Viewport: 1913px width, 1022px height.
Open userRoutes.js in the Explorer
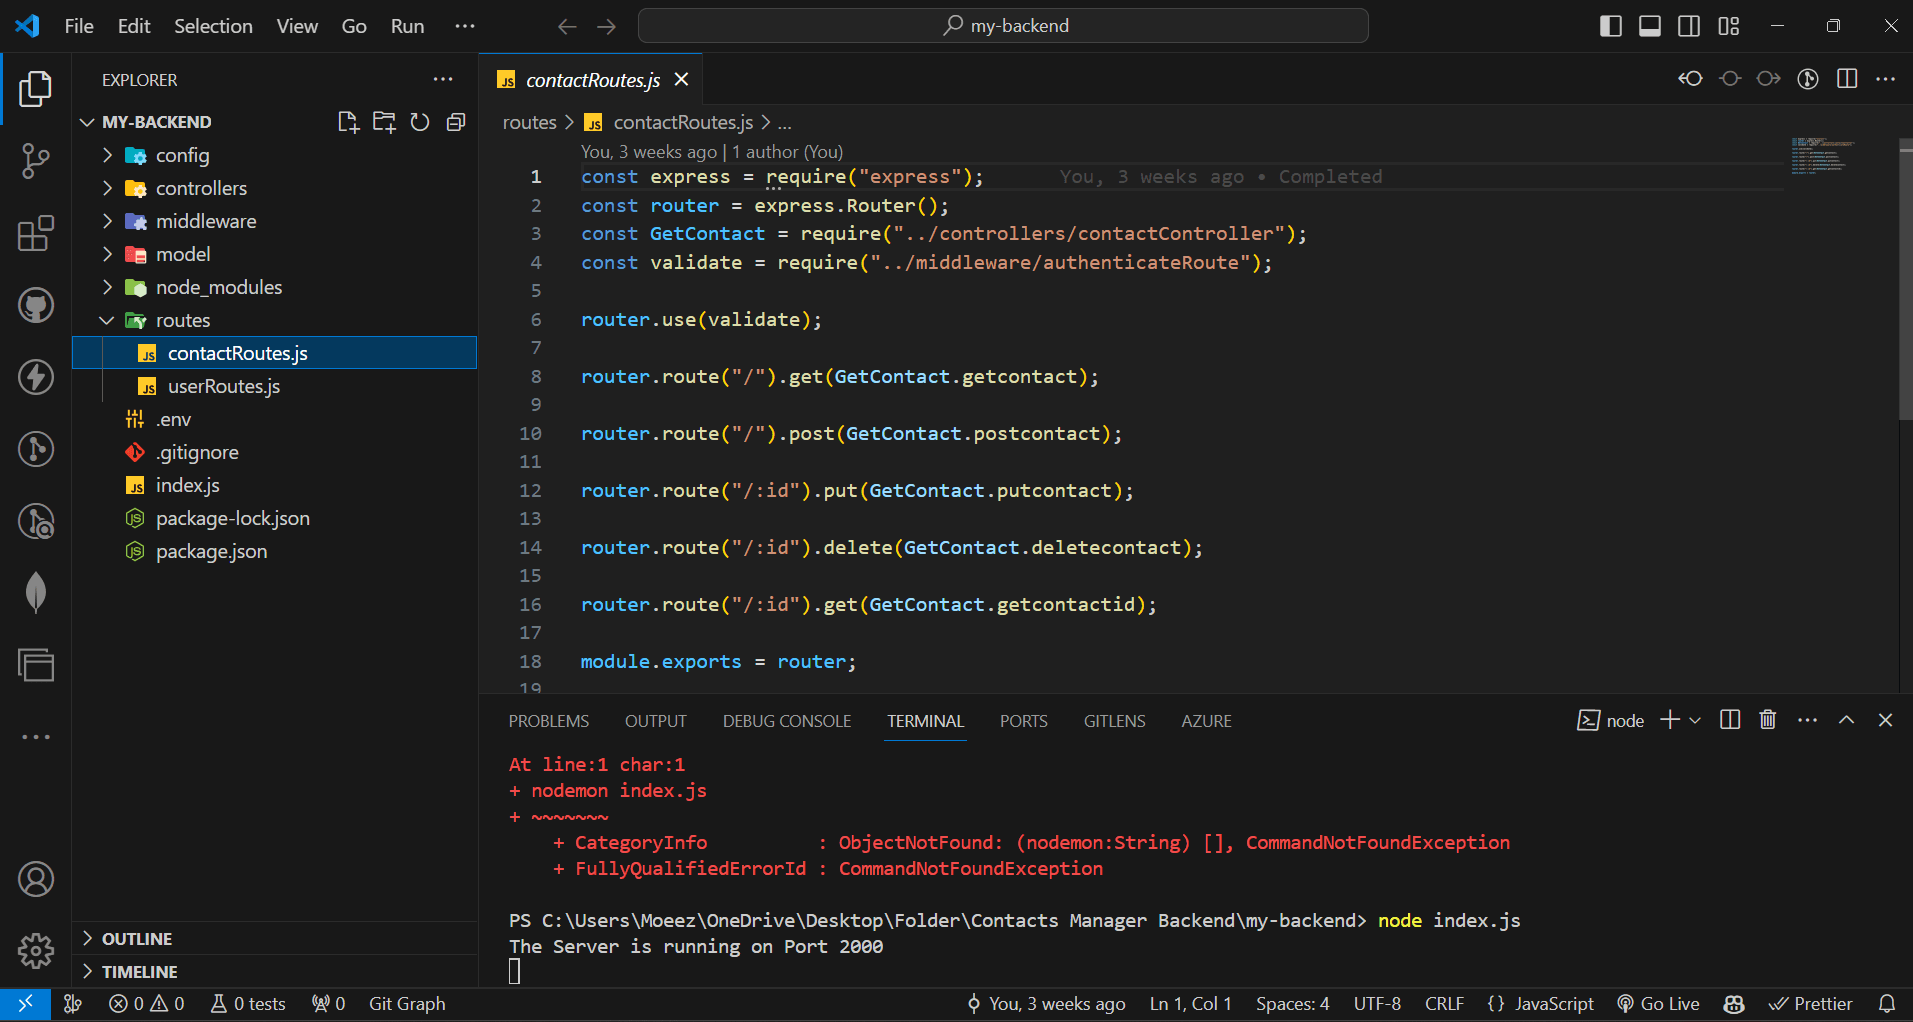tap(223, 386)
